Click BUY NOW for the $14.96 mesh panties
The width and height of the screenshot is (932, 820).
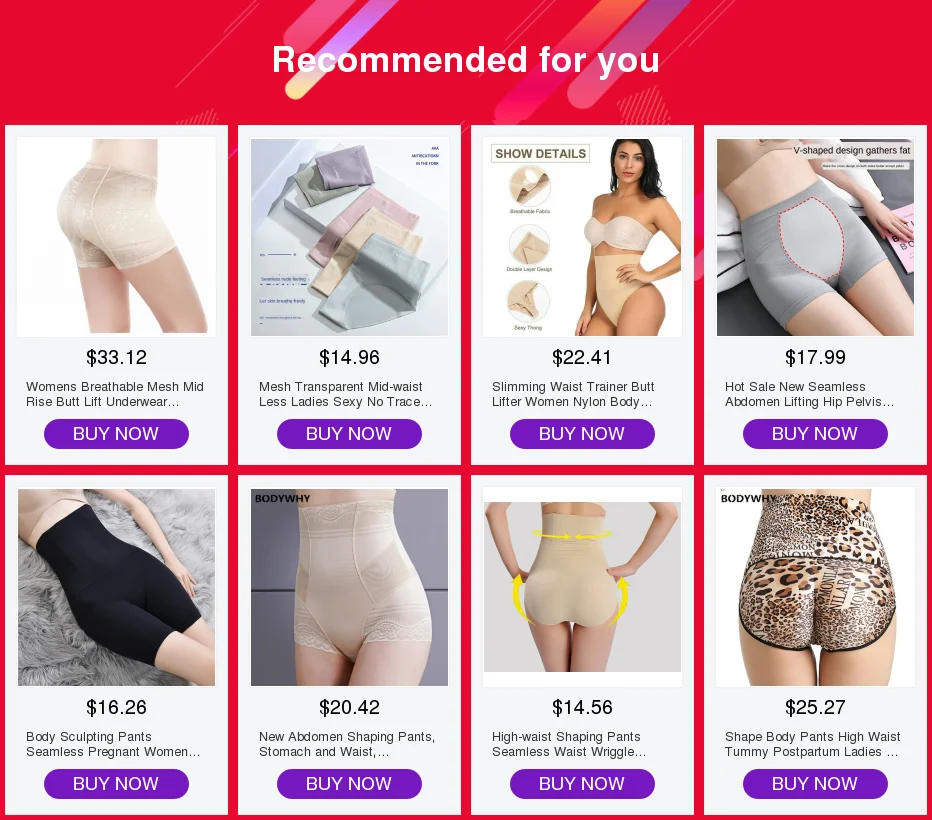click(350, 434)
